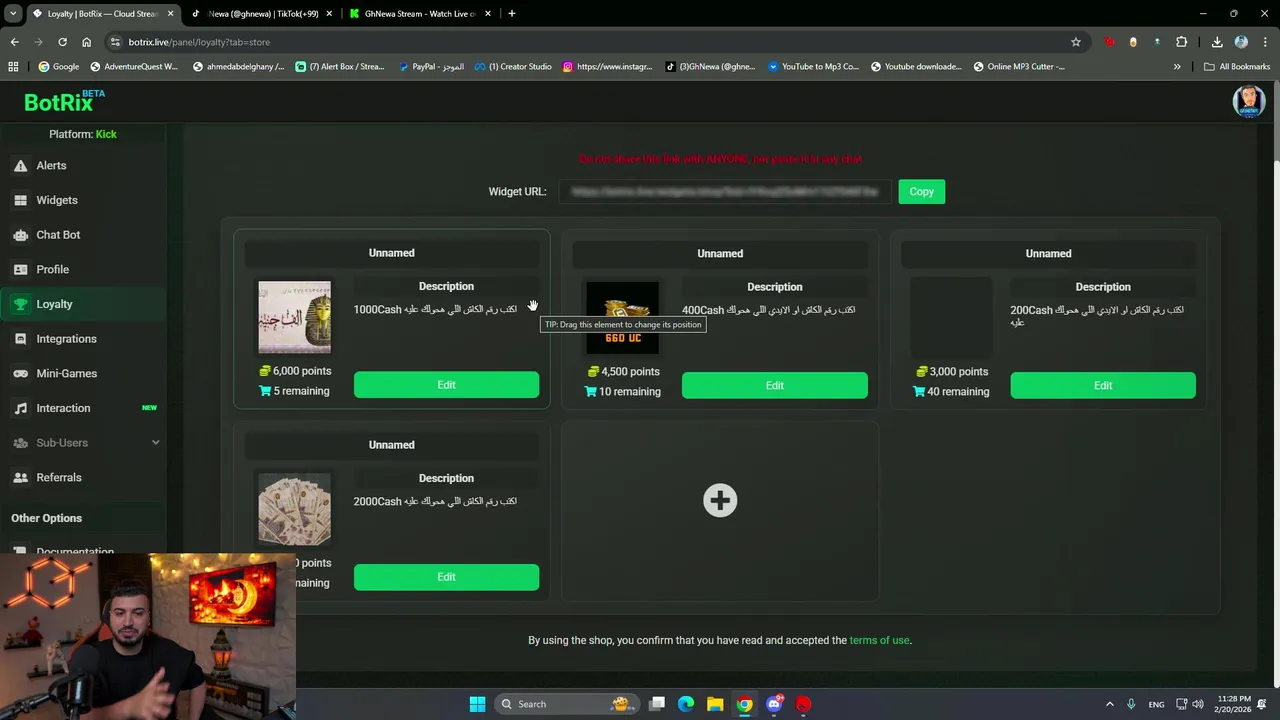
Task: Open the Windows Start menu
Action: 477,704
